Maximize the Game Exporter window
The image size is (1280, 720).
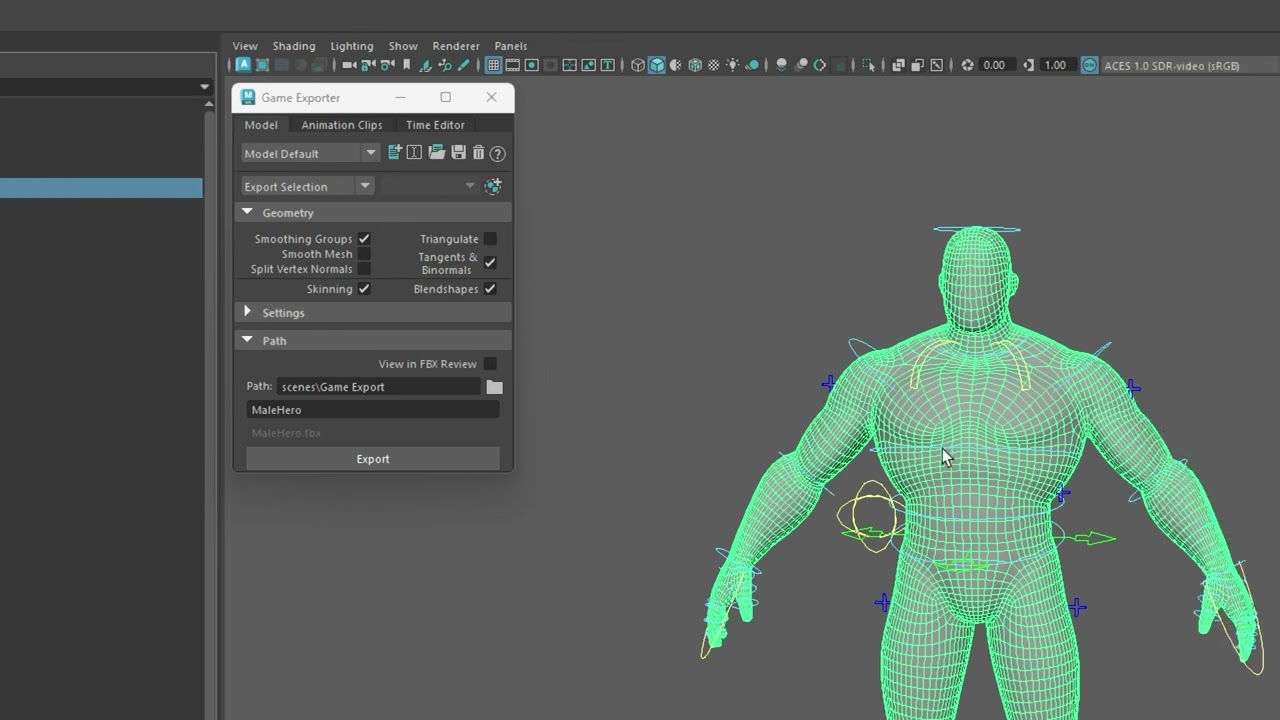tap(445, 97)
